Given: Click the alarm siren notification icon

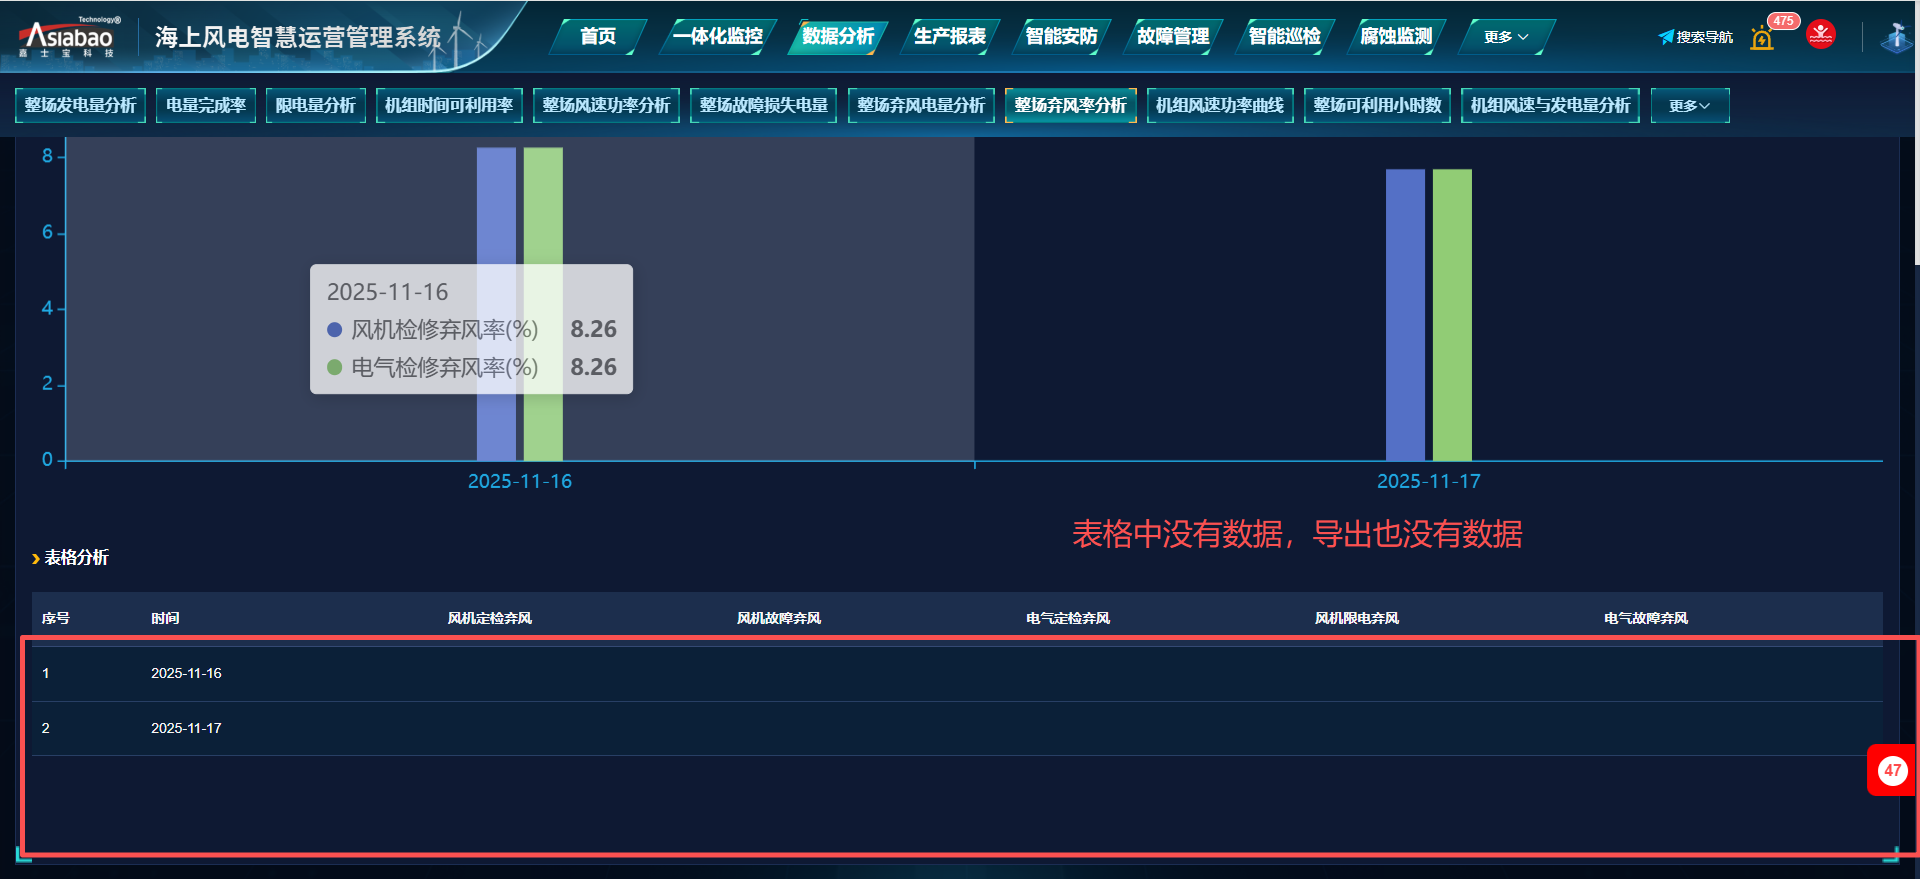Looking at the screenshot, I should [1762, 39].
